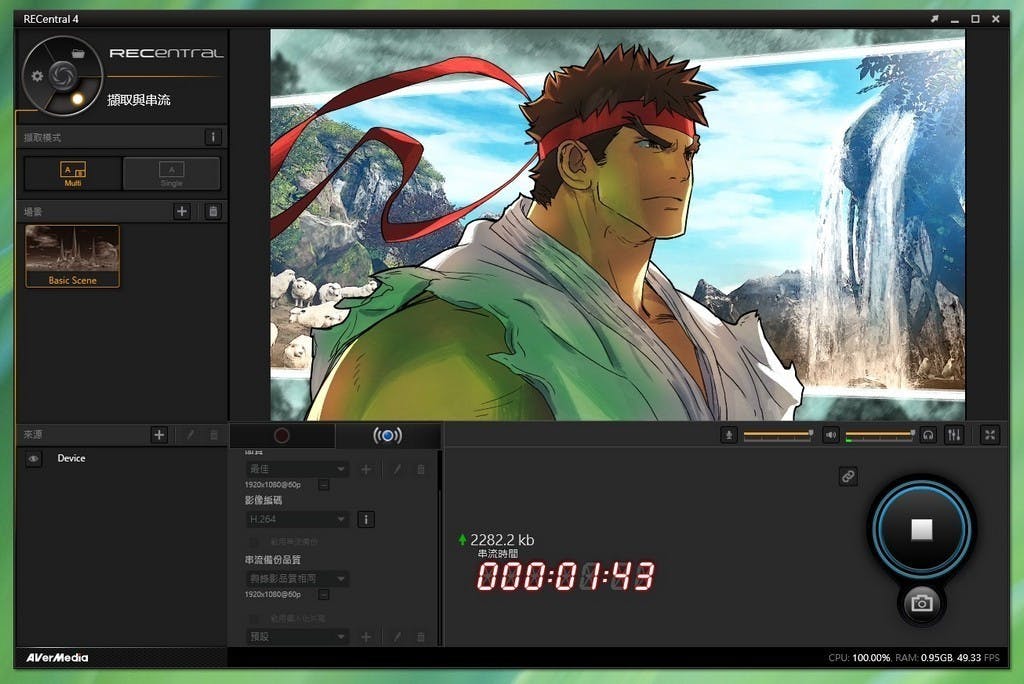
Task: Click the microphone icon
Action: pos(730,435)
